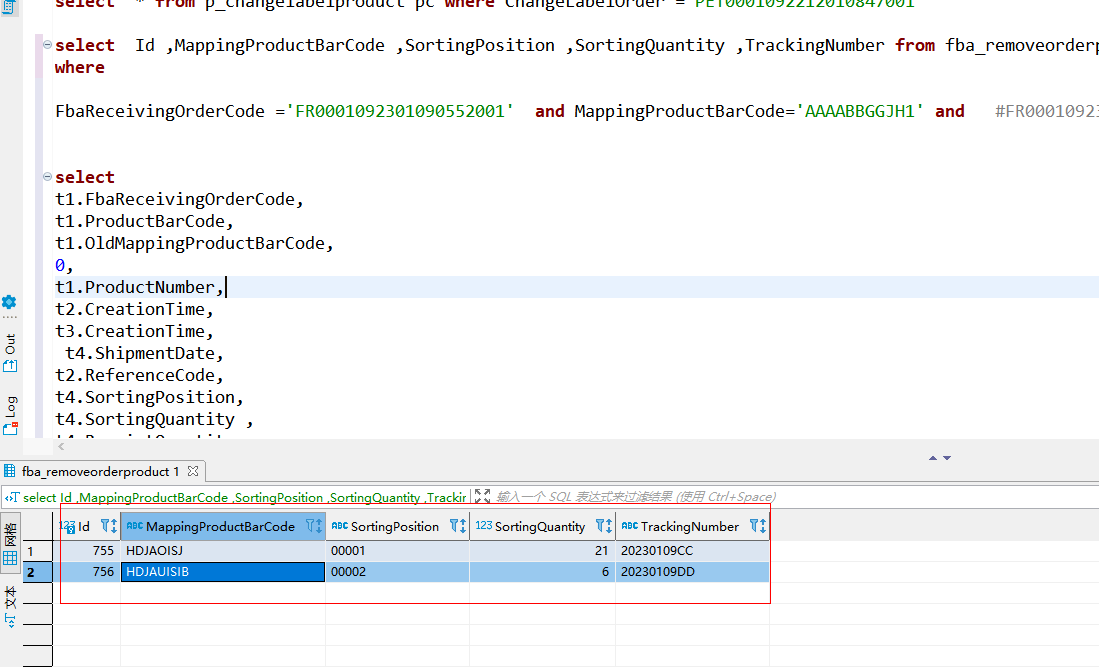Click the TrackingNumber cell 20230109DD

pyautogui.click(x=692, y=572)
